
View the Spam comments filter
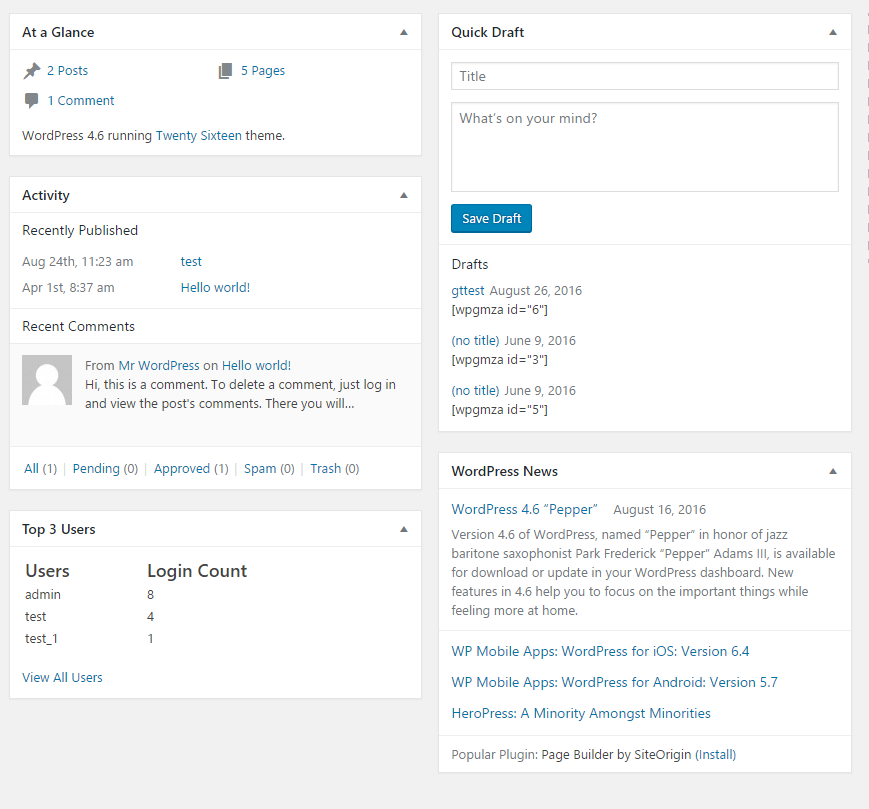[260, 468]
